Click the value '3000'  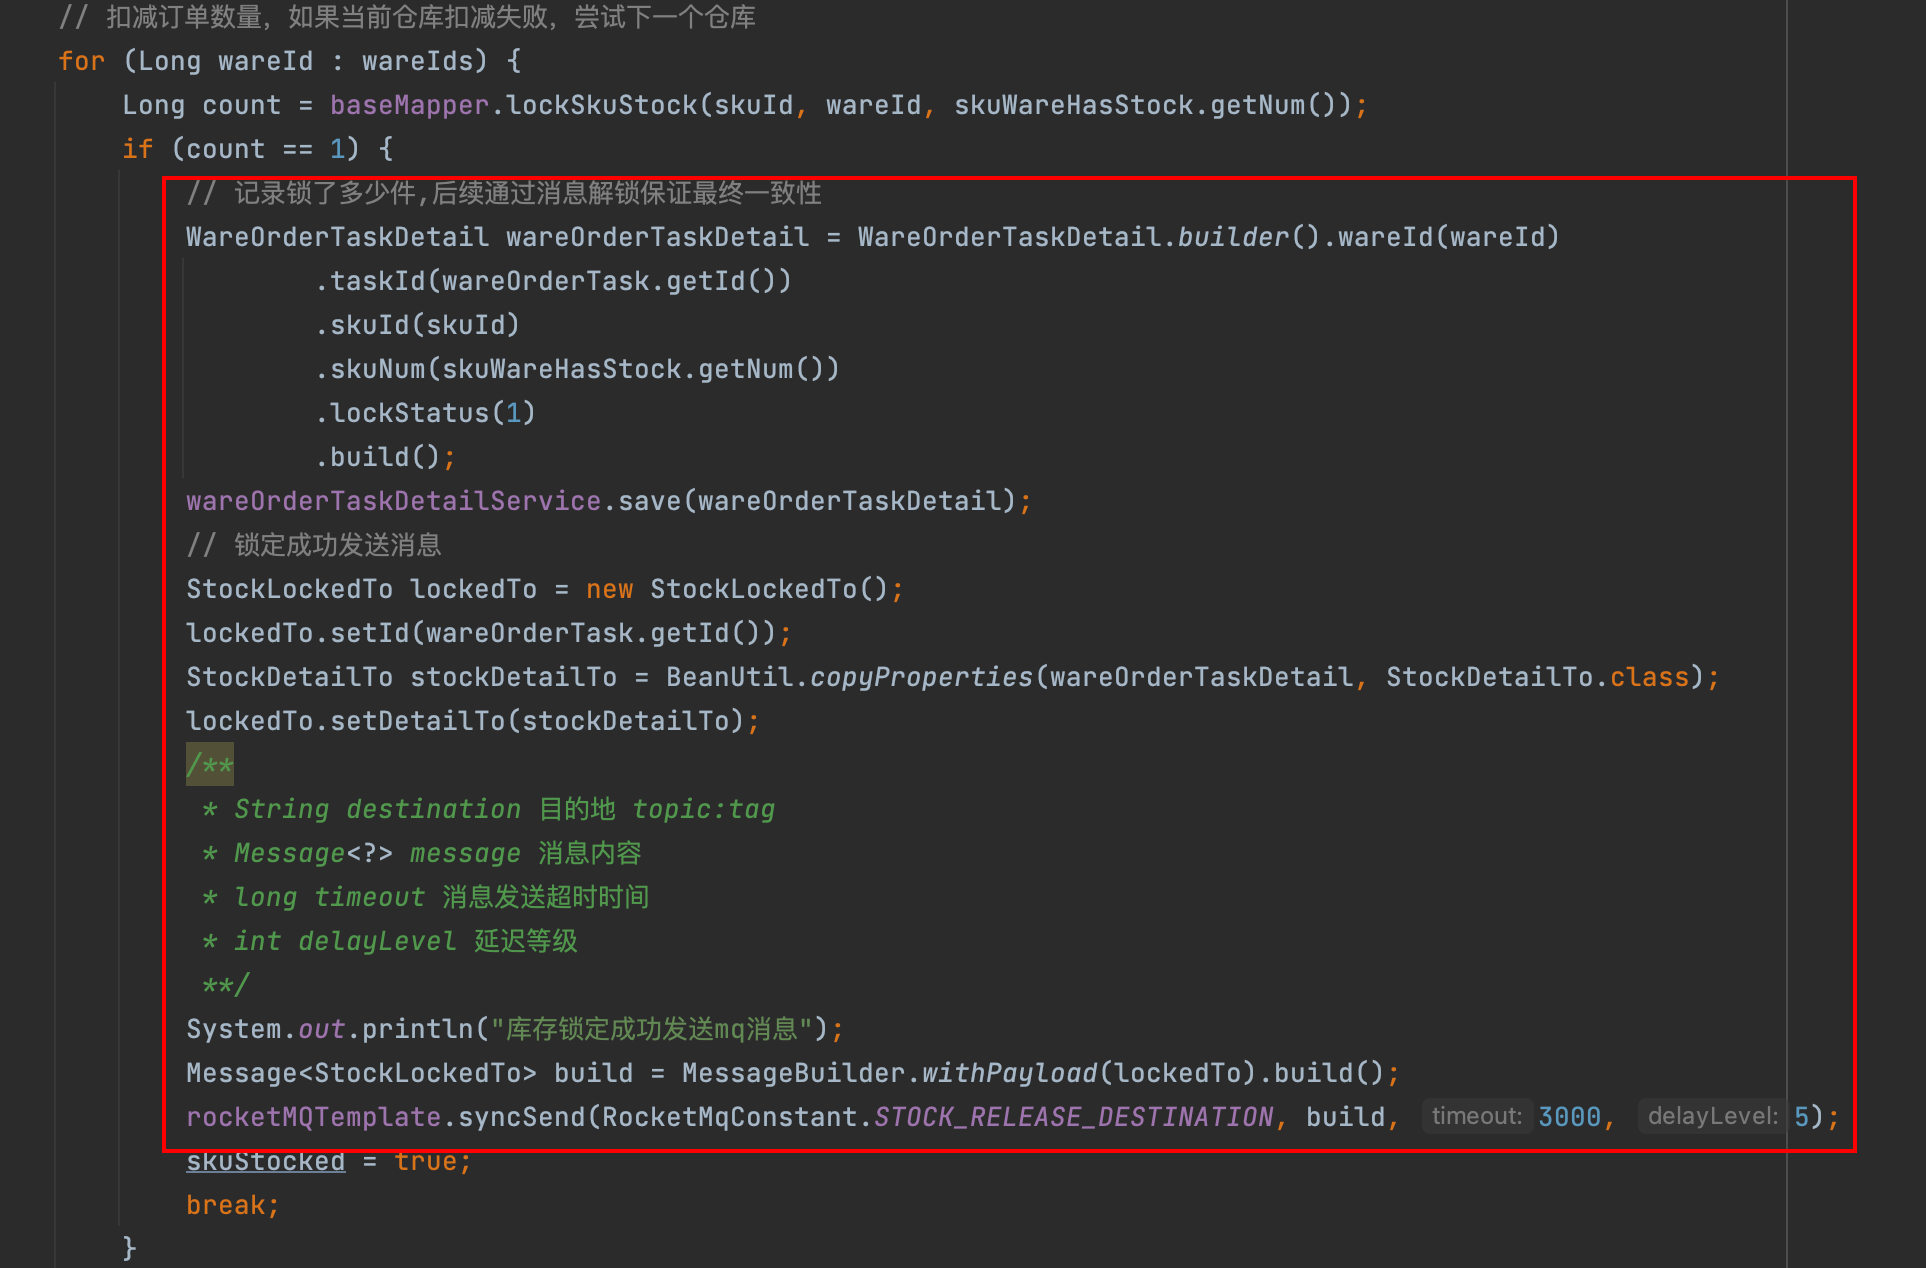[x=1569, y=1117]
